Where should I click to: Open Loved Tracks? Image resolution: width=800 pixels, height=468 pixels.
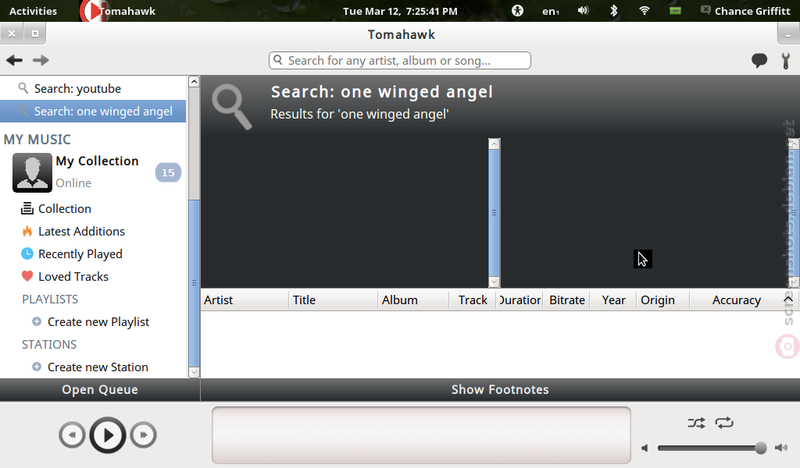pyautogui.click(x=73, y=277)
